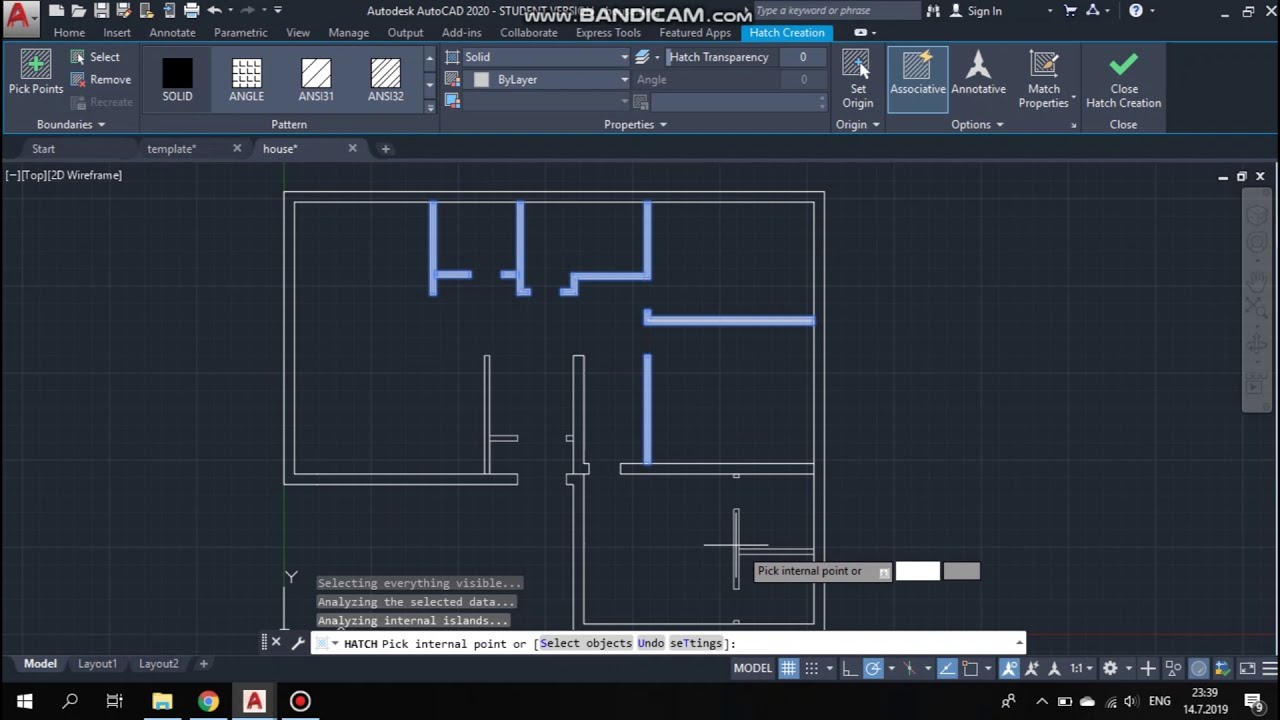Image resolution: width=1280 pixels, height=720 pixels.
Task: Select the ANSI31 hatch pattern swatch
Action: tap(316, 80)
